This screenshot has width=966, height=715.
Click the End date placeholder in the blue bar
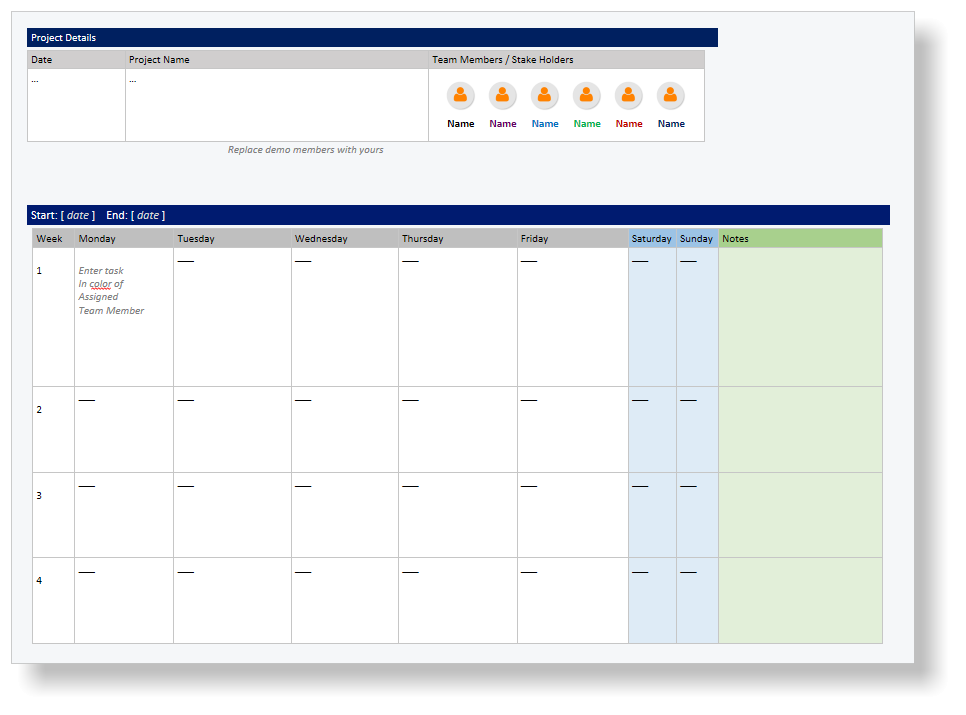click(148, 215)
